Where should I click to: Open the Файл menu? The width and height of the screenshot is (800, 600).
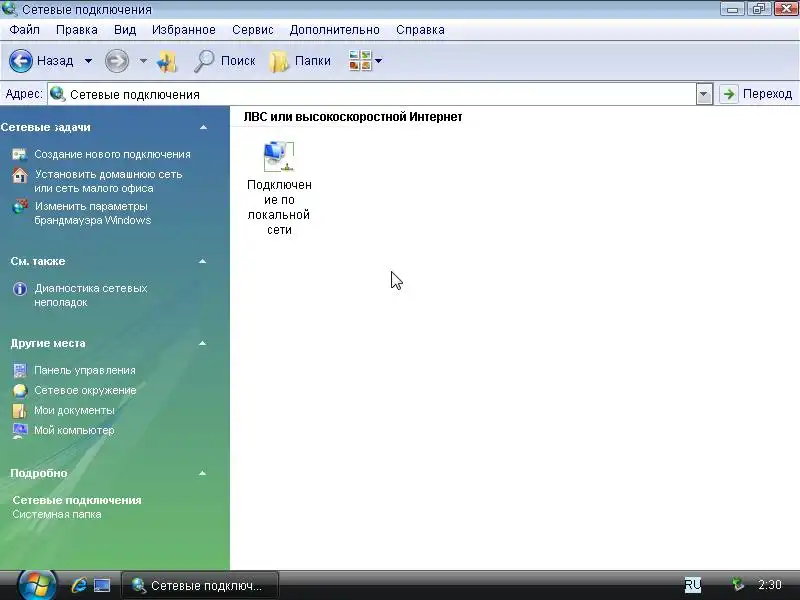[24, 30]
